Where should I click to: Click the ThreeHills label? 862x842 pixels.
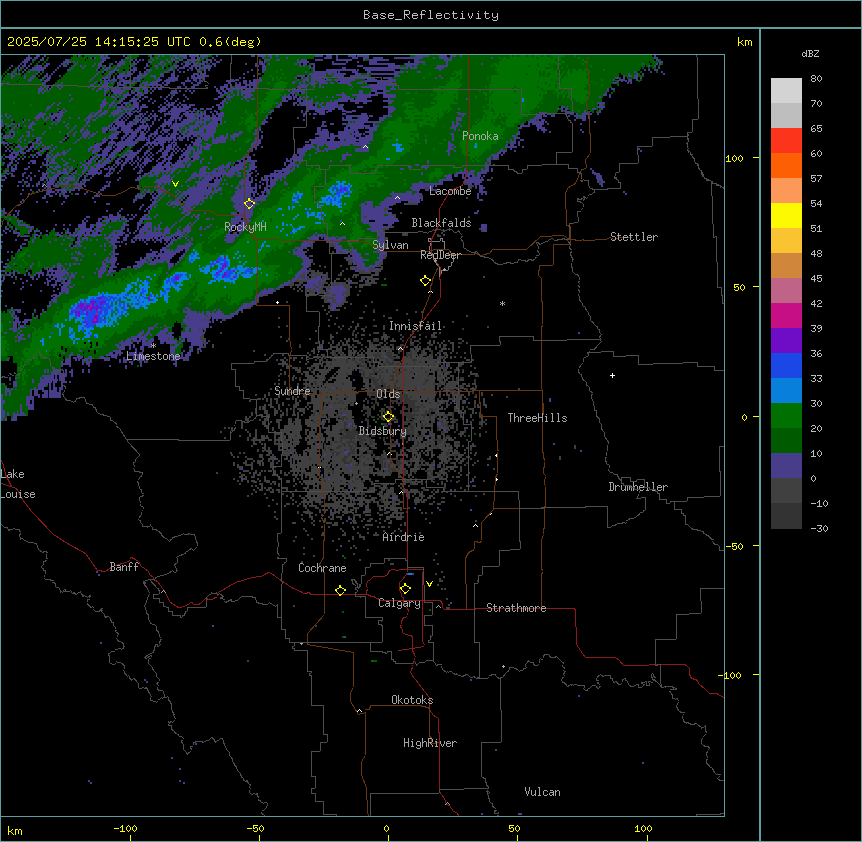pyautogui.click(x=537, y=418)
